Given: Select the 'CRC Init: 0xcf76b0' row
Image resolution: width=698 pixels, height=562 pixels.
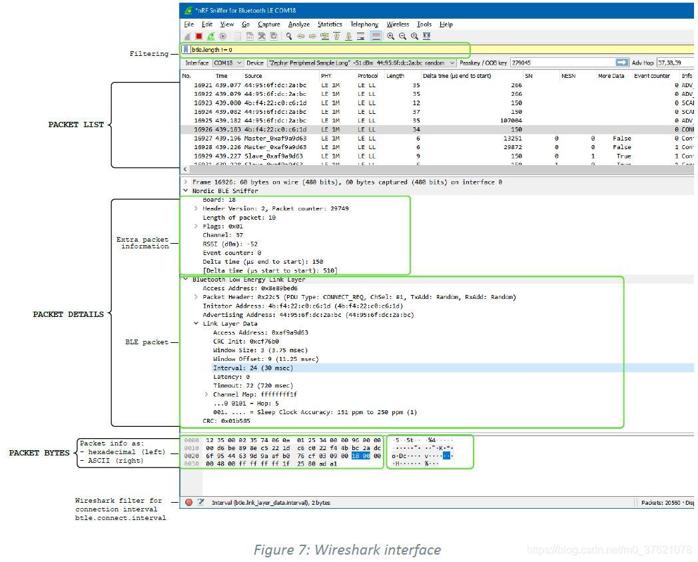Looking at the screenshot, I should 246,341.
